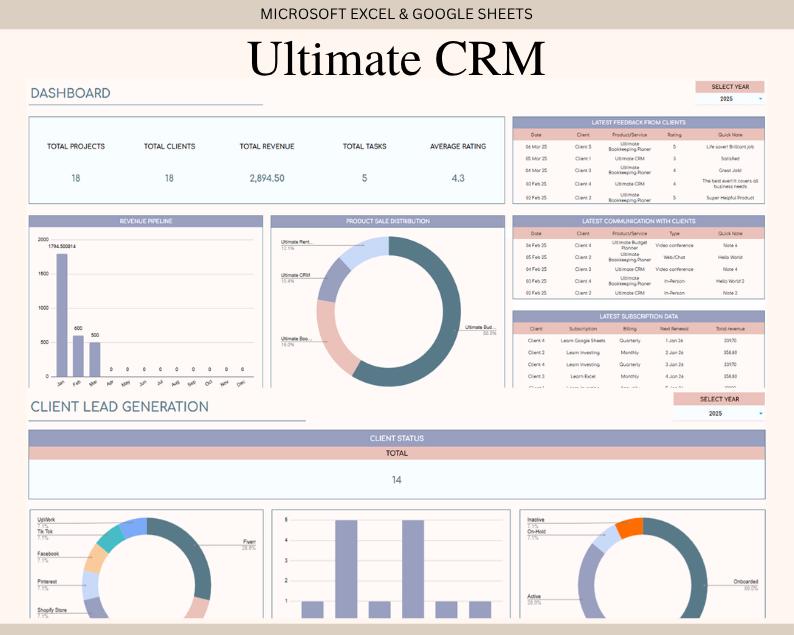
Task: Click the On-Hold label on status donut
Action: click(536, 532)
